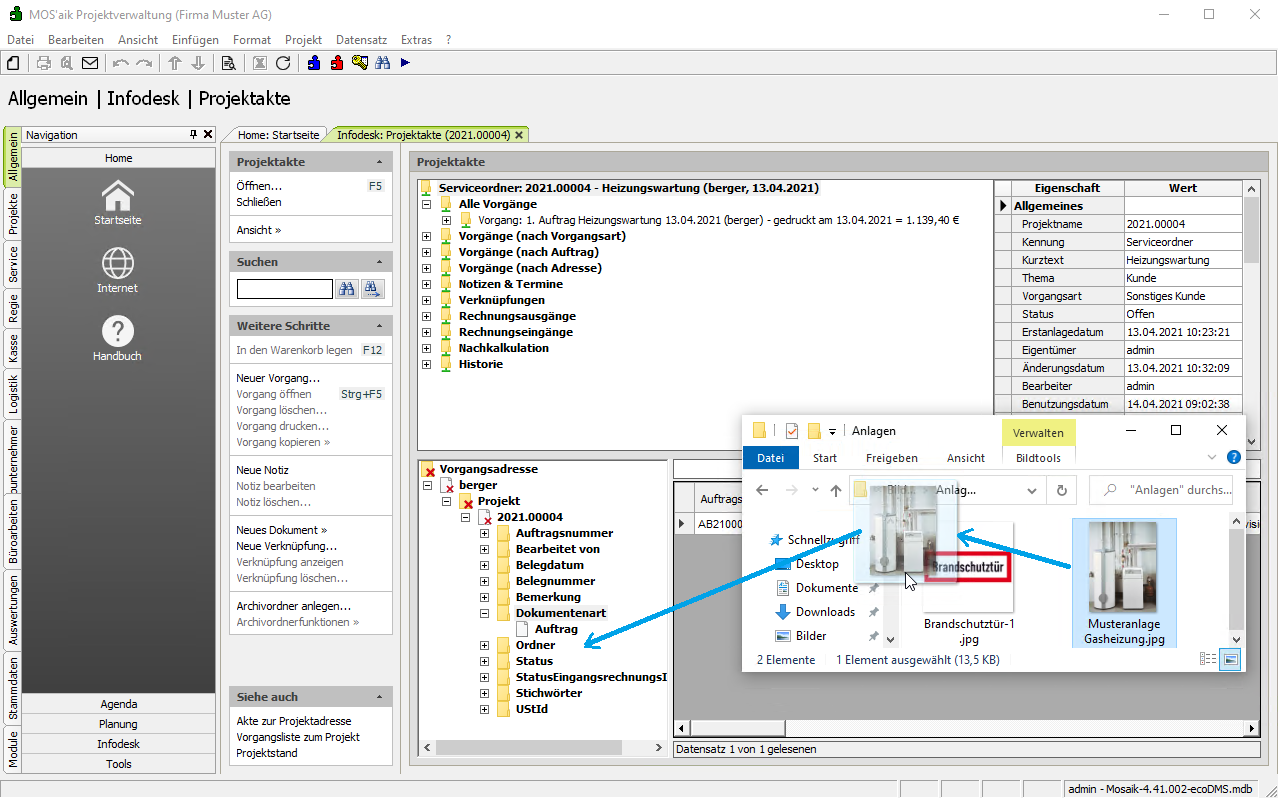
Task: Click into the Suchen search field
Action: pos(284,289)
